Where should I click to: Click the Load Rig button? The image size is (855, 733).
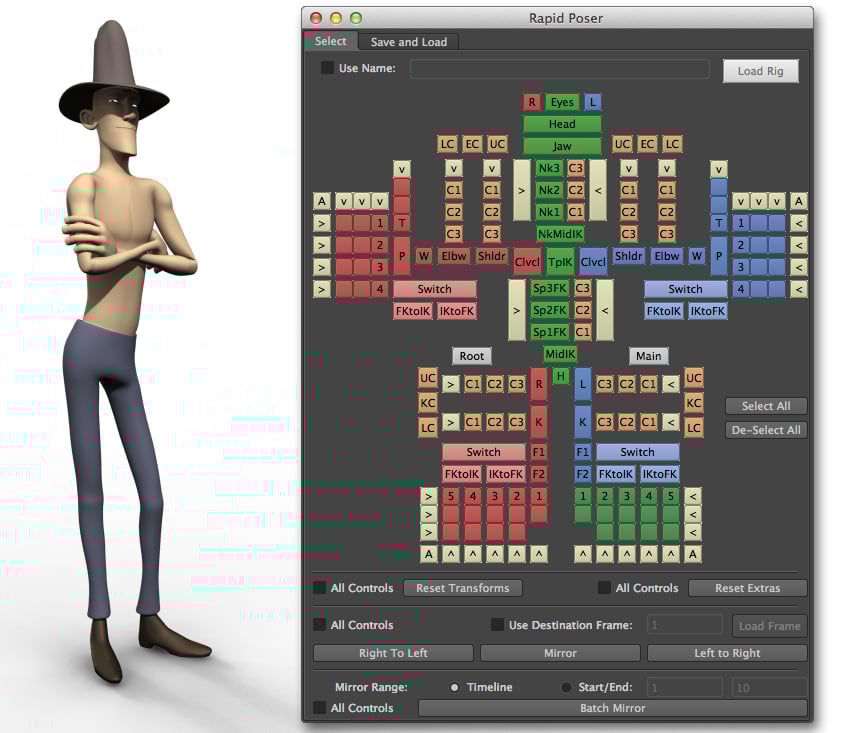pos(761,71)
